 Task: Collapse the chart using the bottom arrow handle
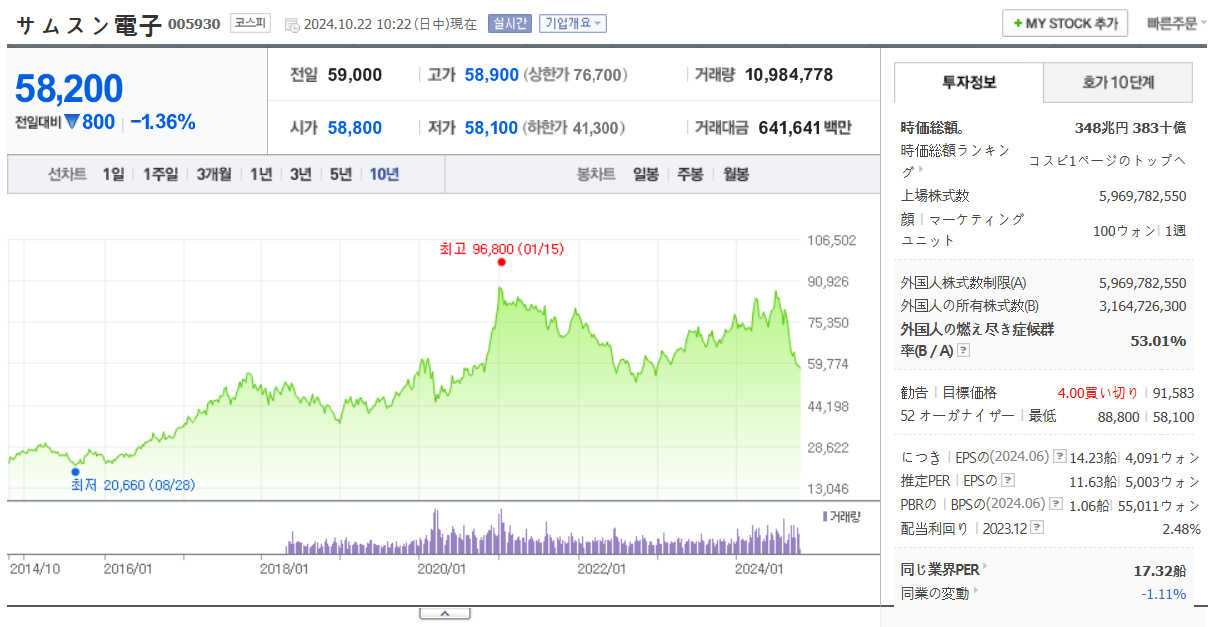(x=445, y=613)
